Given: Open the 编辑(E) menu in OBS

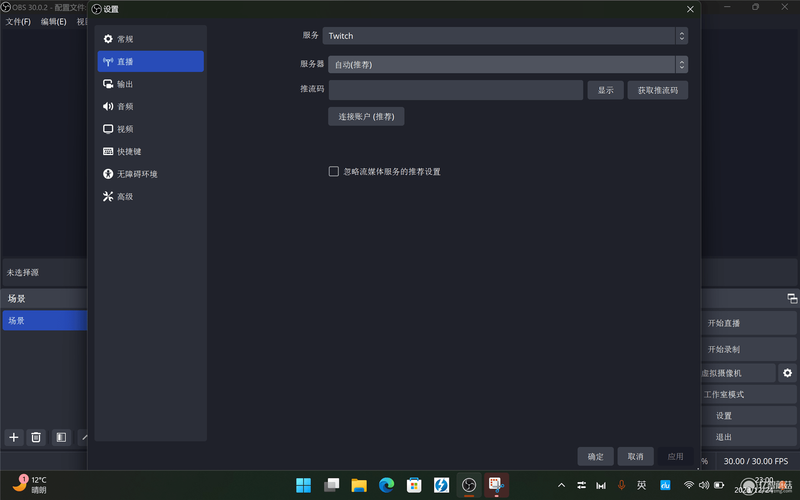Looking at the screenshot, I should (x=54, y=21).
